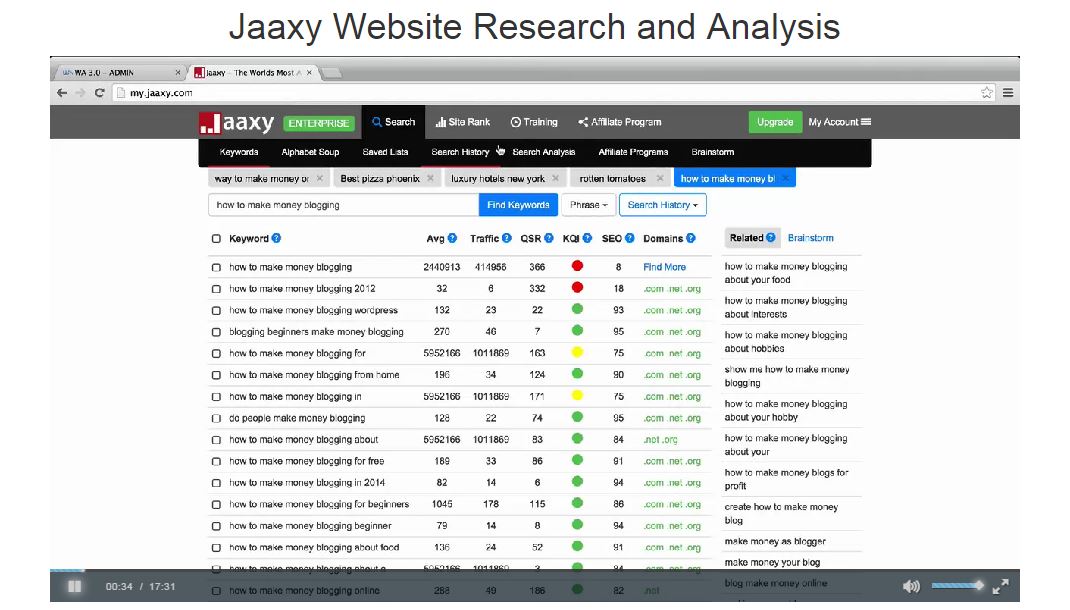Check 'how to make money blogging' row checkbox

(216, 267)
